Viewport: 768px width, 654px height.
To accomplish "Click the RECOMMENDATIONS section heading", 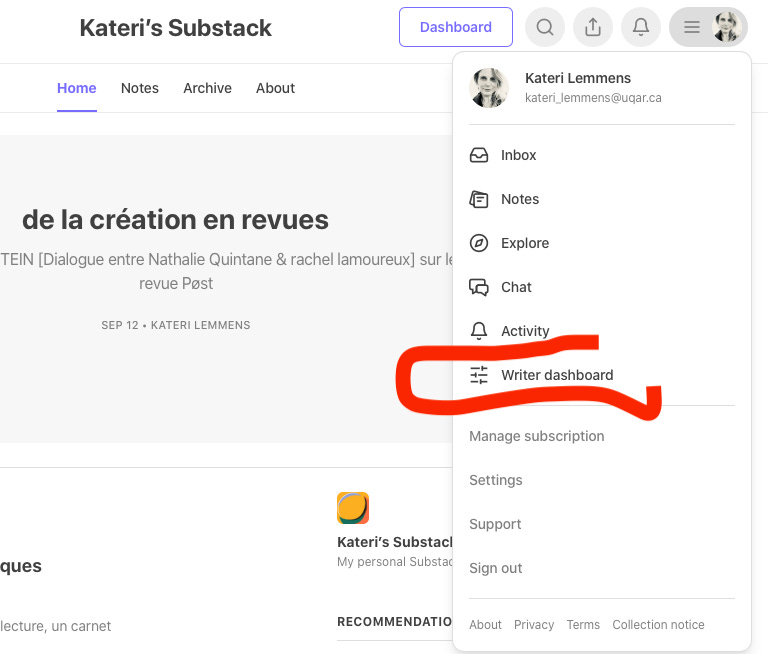I will [x=395, y=622].
